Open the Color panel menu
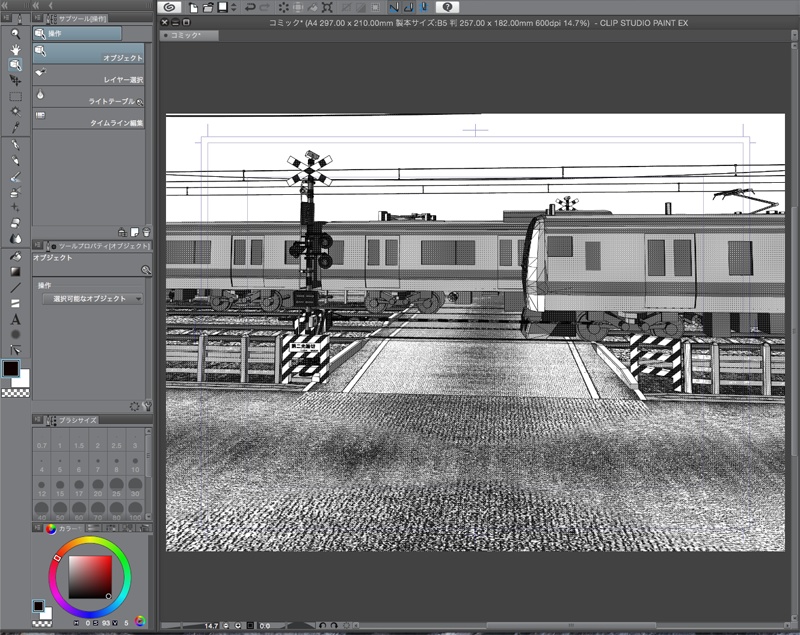800x635 pixels. point(37,528)
